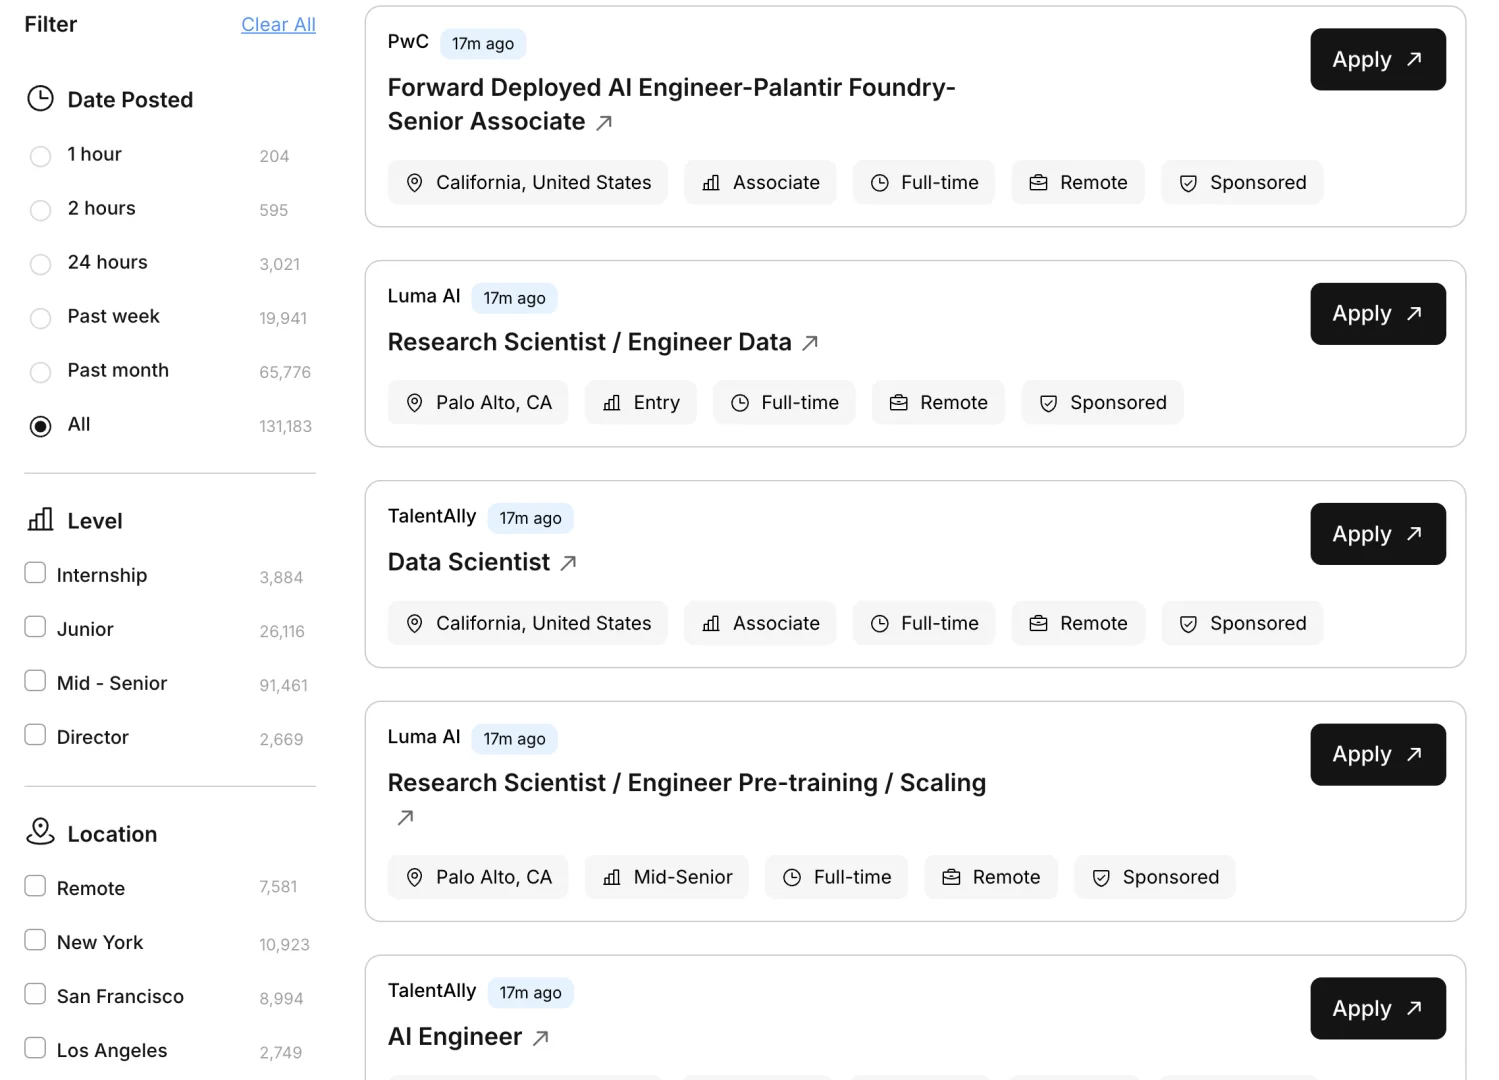This screenshot has width=1499, height=1080.
Task: Click arrow icon next to Data Scientist title
Action: tap(568, 563)
